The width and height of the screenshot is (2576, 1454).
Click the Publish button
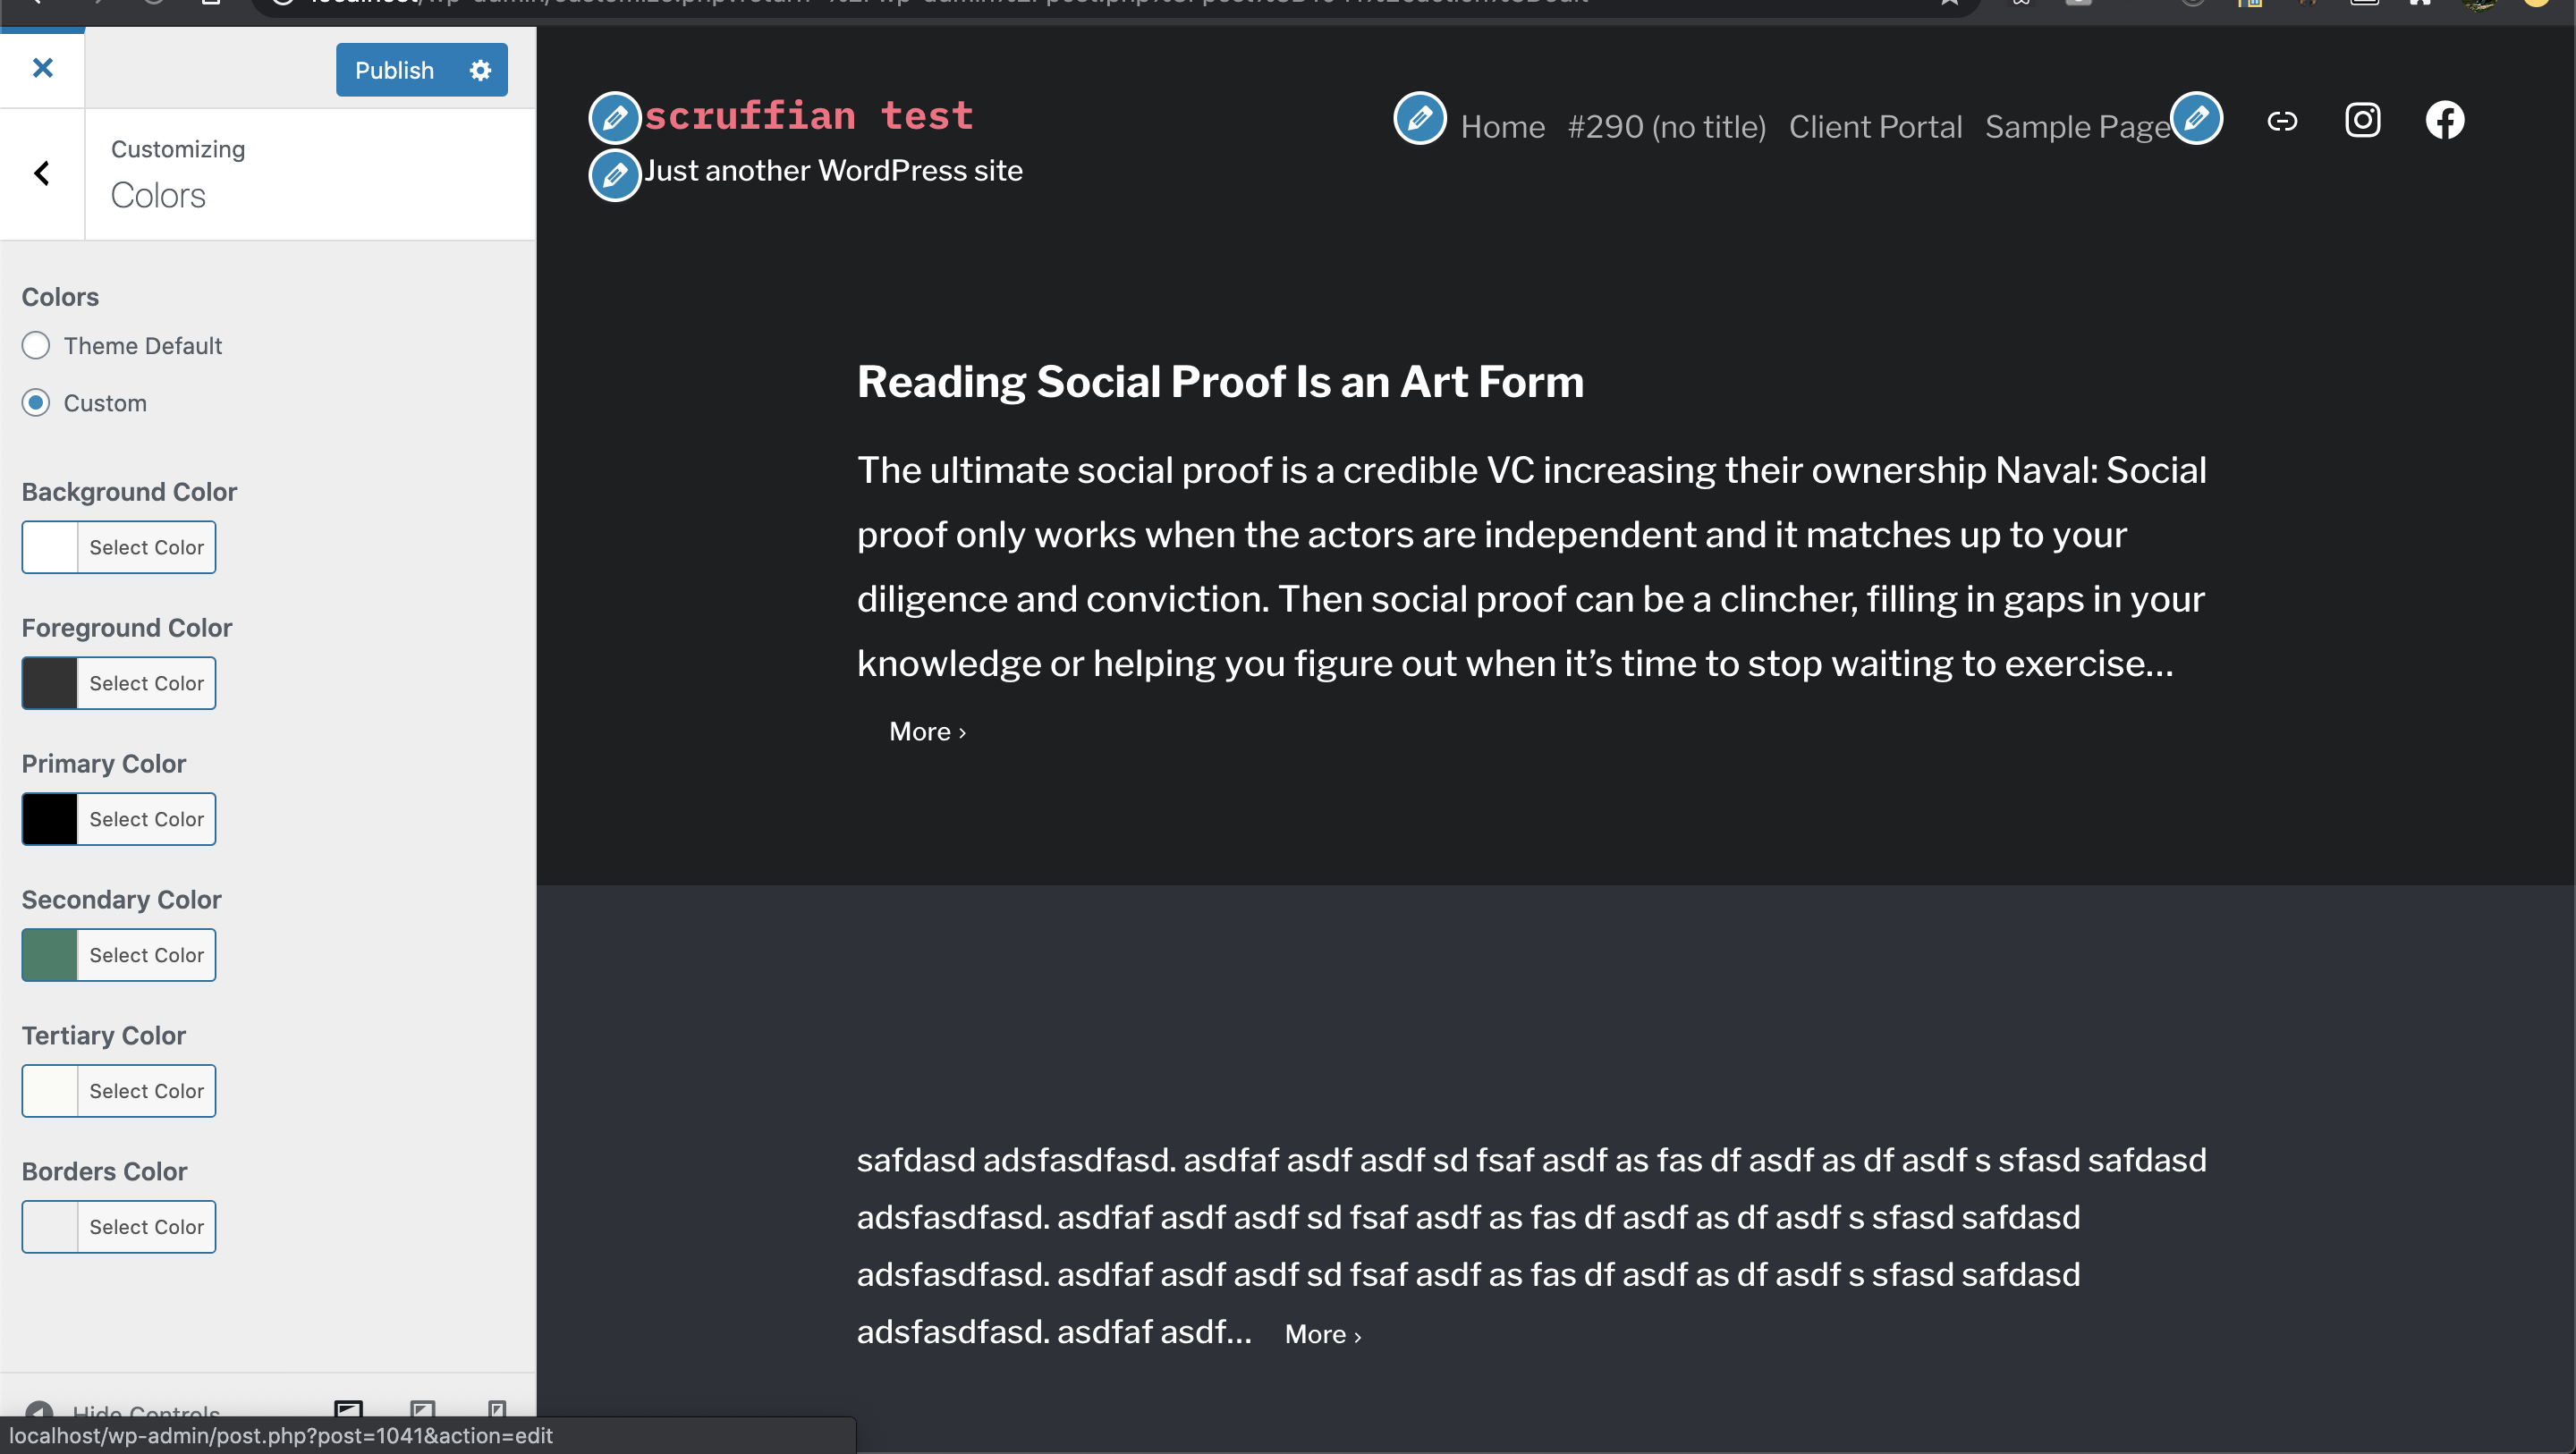point(394,70)
